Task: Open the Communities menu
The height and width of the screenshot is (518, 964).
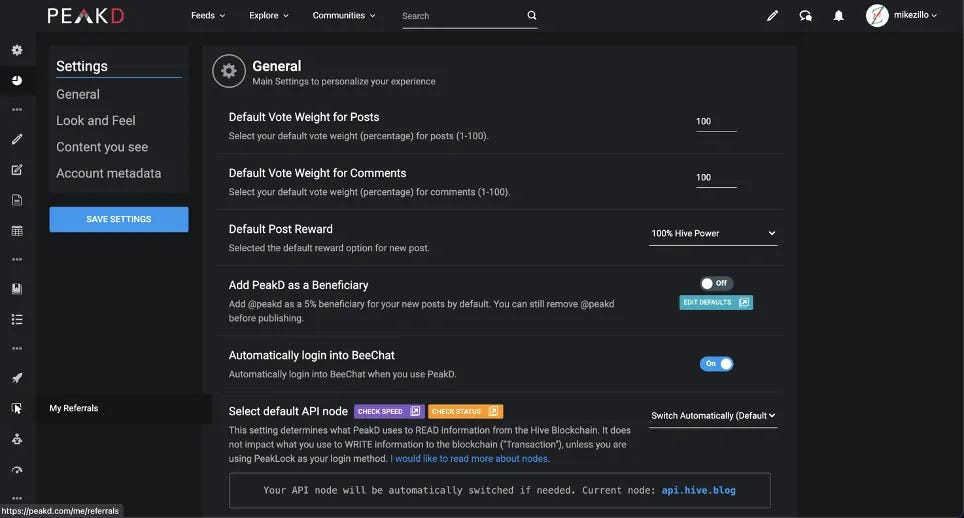Action: tap(344, 15)
